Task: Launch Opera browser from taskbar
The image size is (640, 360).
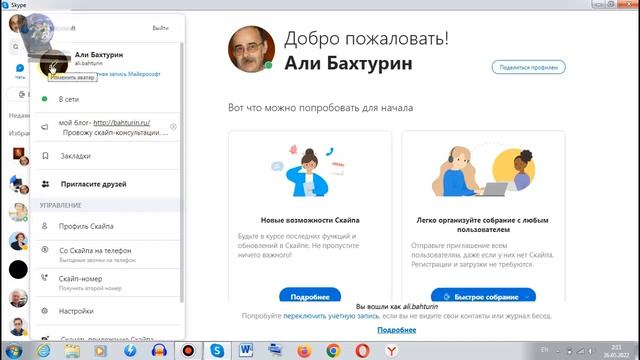Action: 362,351
